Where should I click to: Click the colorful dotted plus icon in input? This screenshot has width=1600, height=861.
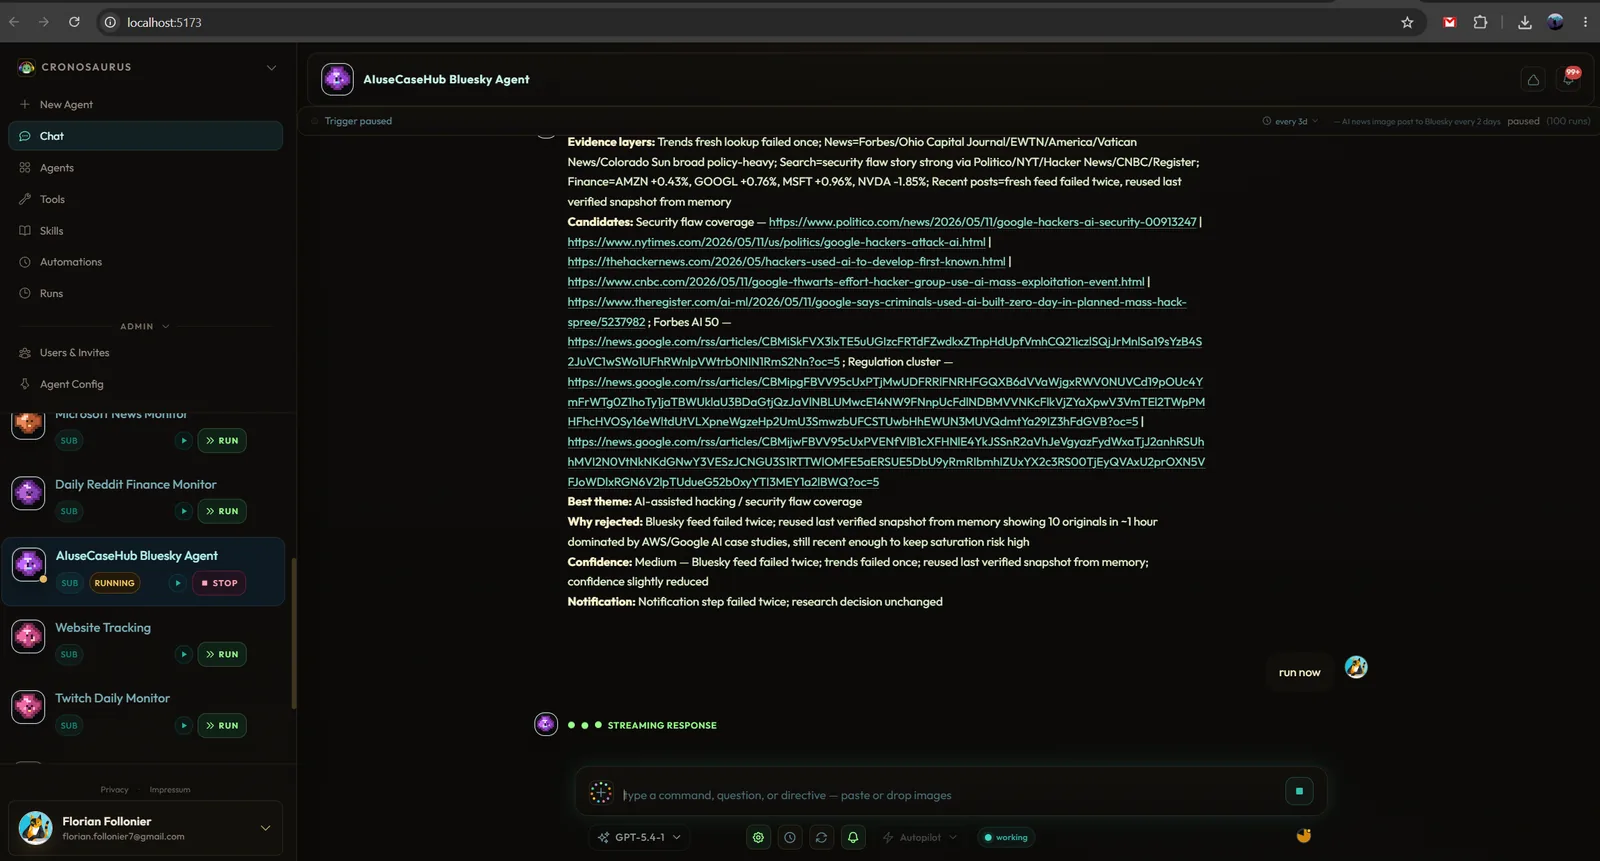(601, 793)
